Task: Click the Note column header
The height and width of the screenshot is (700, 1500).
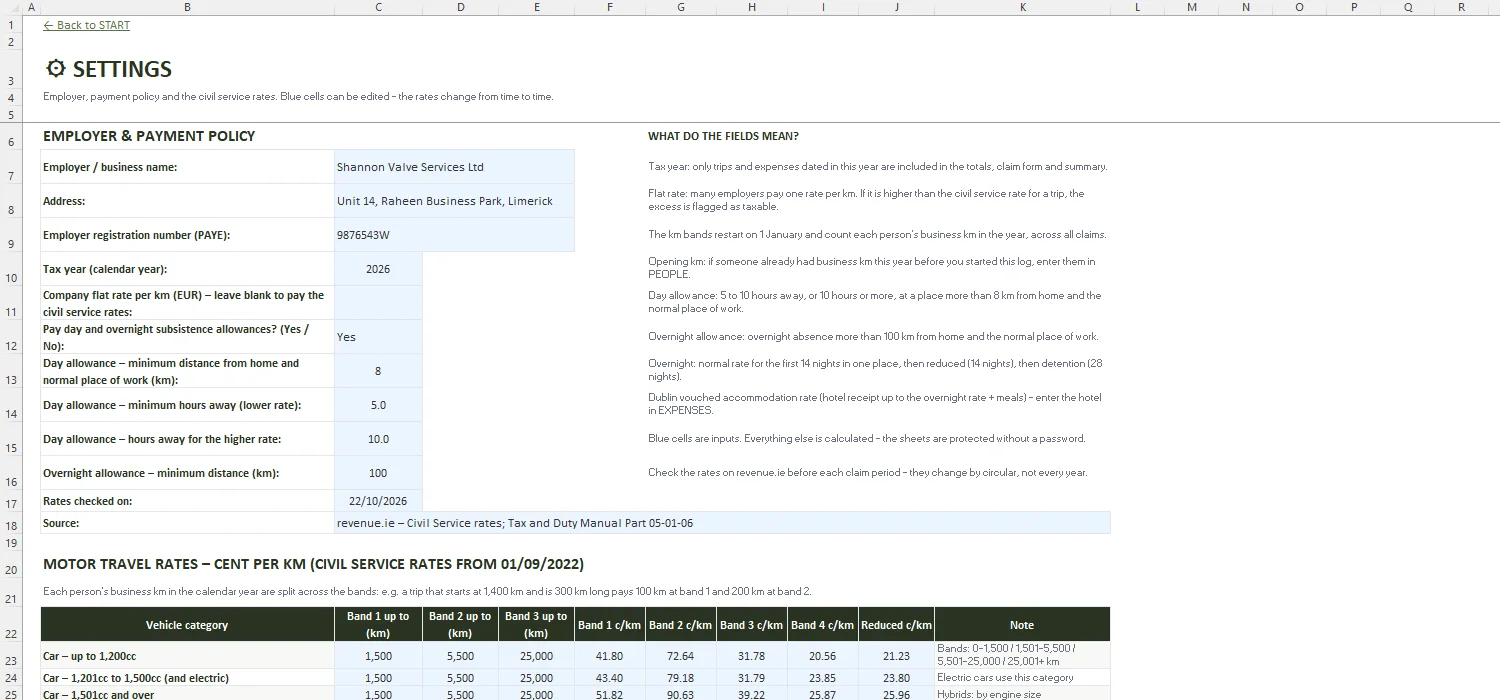Action: [x=1022, y=625]
